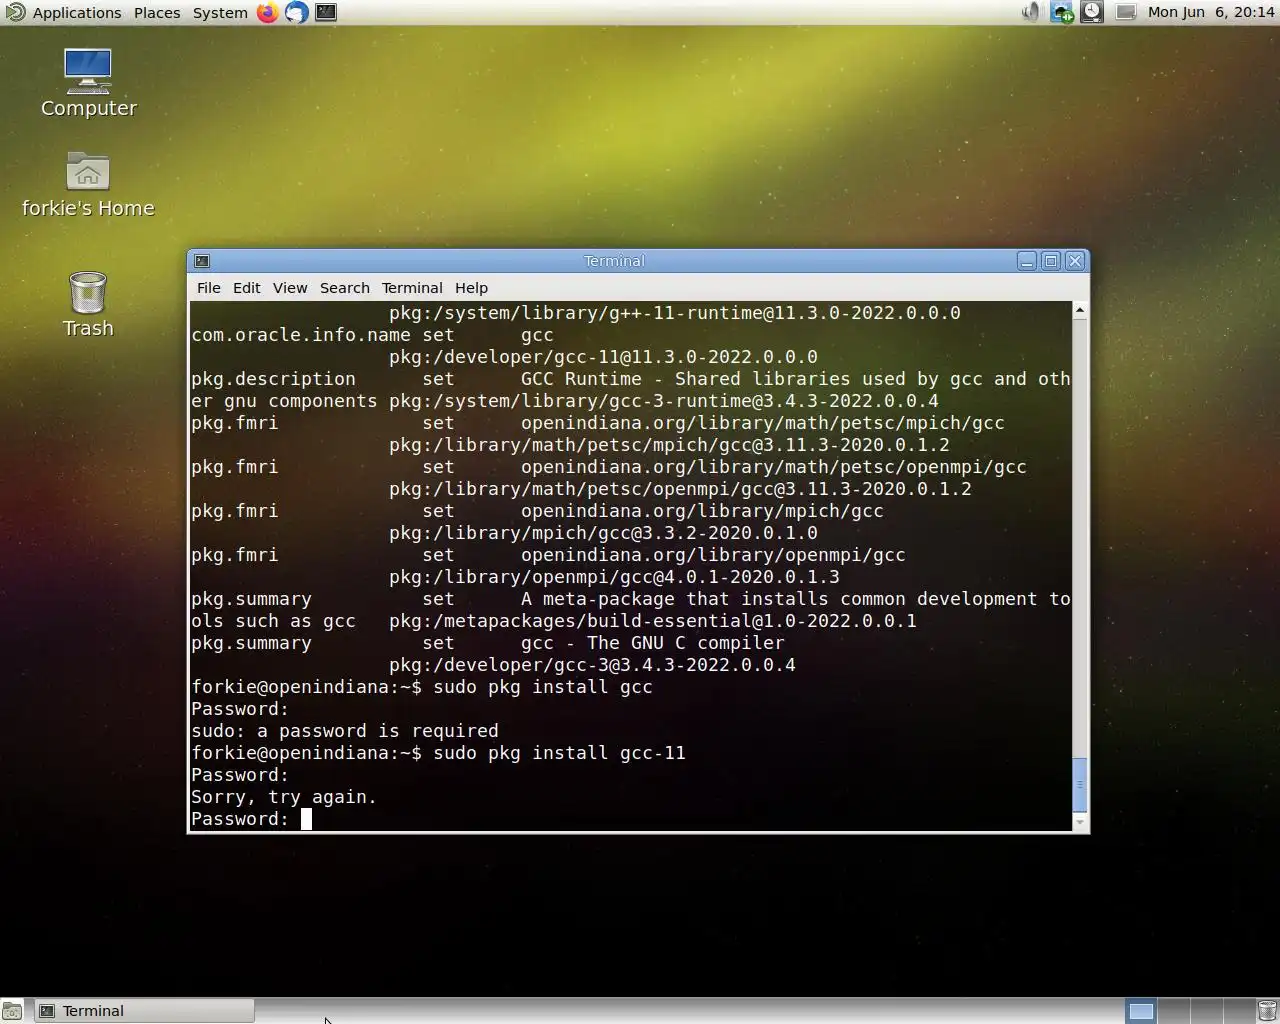Click 'com.oracle.info.name' text in terminal
The width and height of the screenshot is (1280, 1024).
(x=301, y=335)
